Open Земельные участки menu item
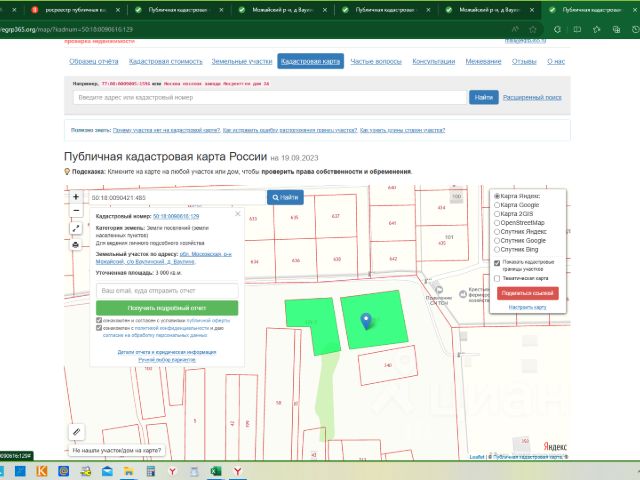The width and height of the screenshot is (640, 480). (242, 61)
